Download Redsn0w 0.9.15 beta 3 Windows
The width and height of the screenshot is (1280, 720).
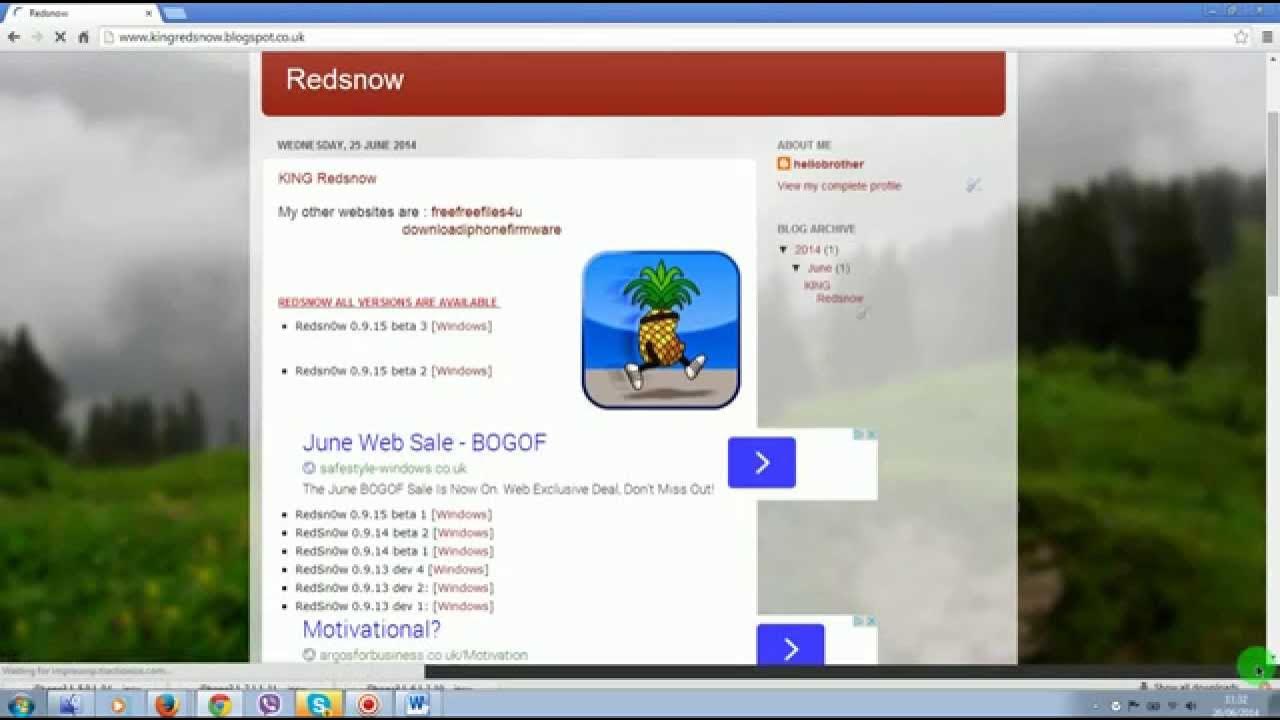[461, 326]
